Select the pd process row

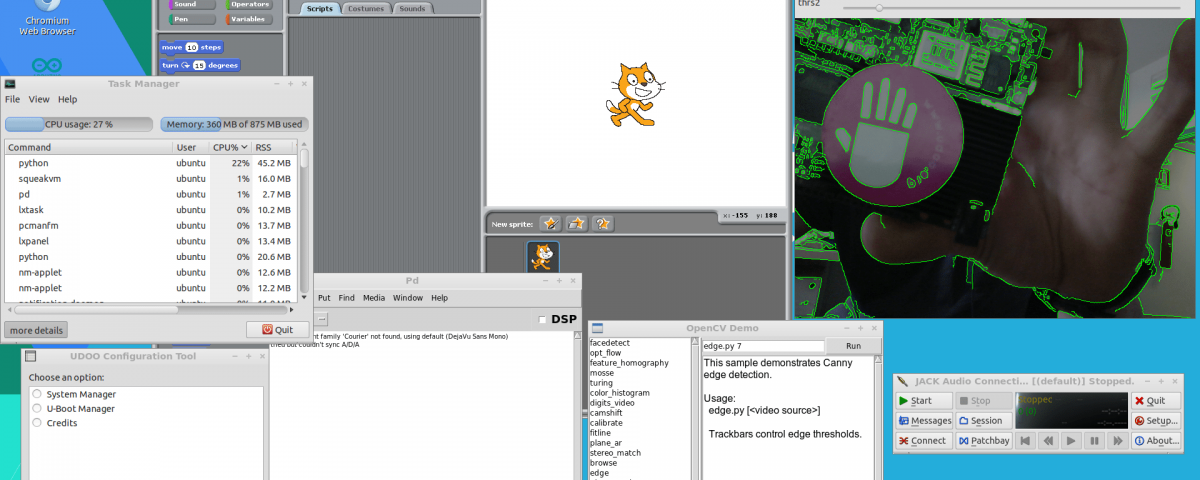[x=151, y=194]
